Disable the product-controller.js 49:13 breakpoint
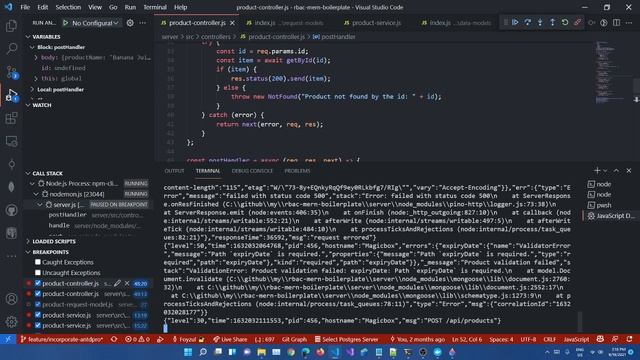The width and height of the screenshot is (640, 360). (x=38, y=293)
